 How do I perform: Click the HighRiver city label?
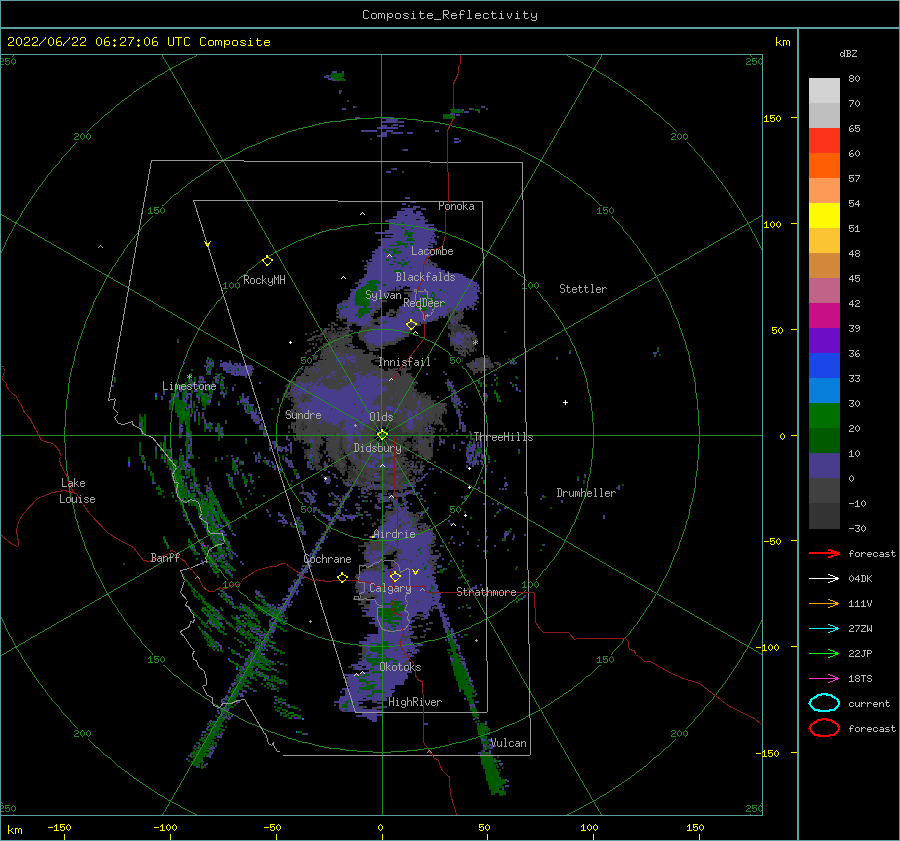pyautogui.click(x=414, y=702)
